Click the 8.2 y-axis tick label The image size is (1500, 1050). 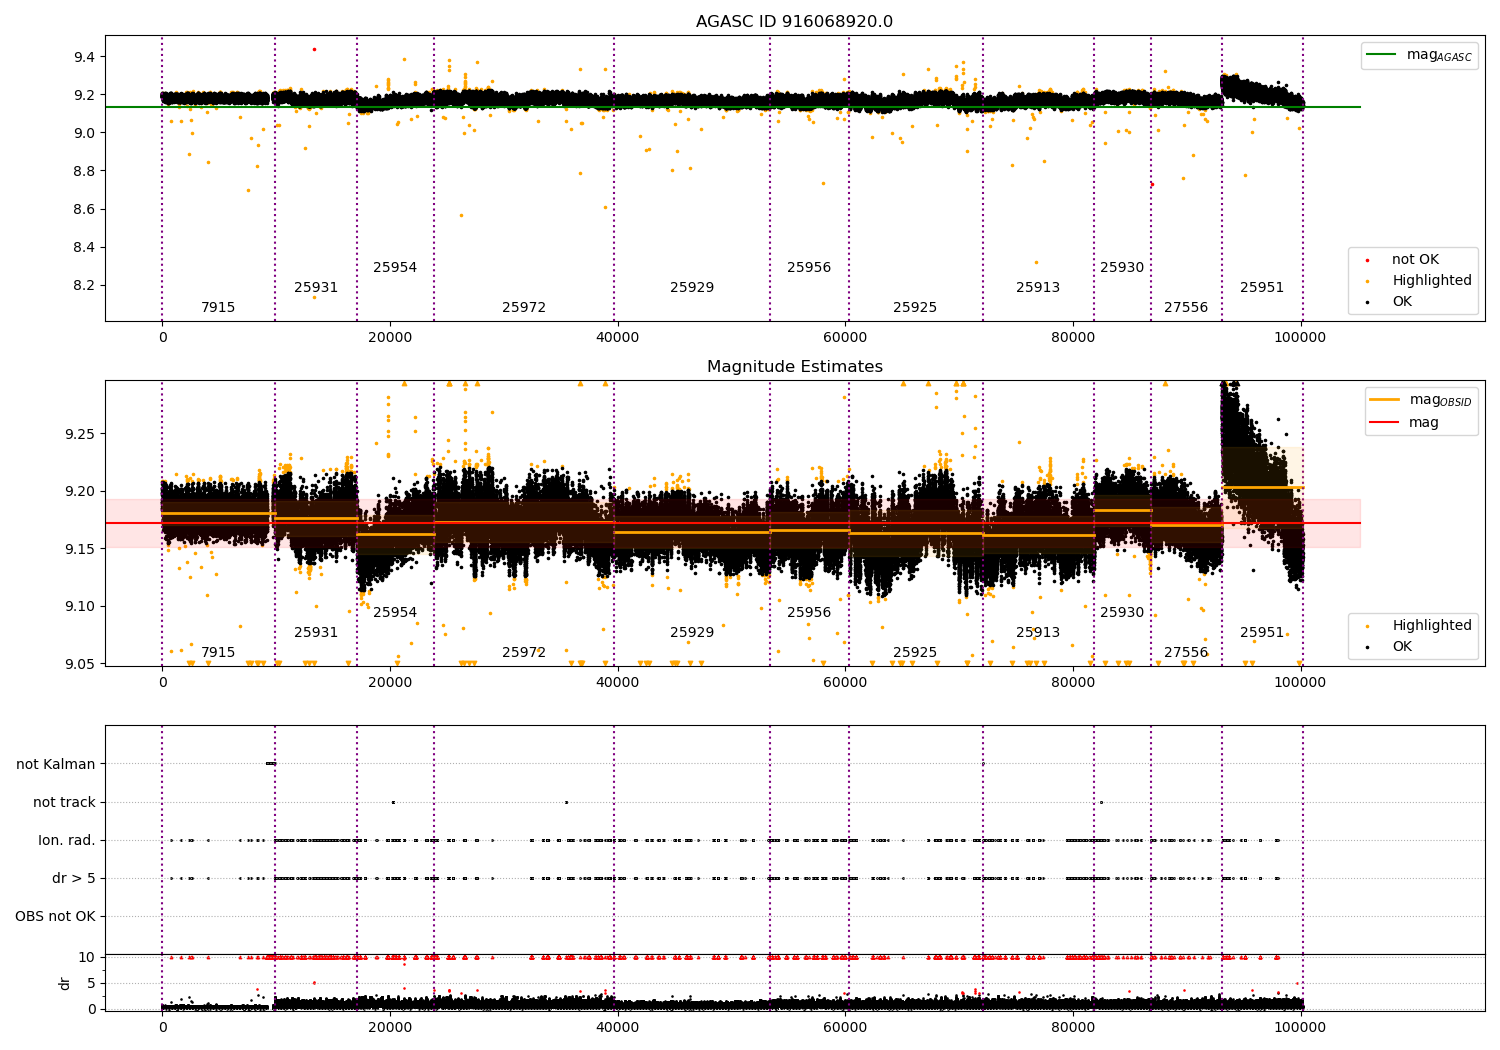(x=84, y=285)
